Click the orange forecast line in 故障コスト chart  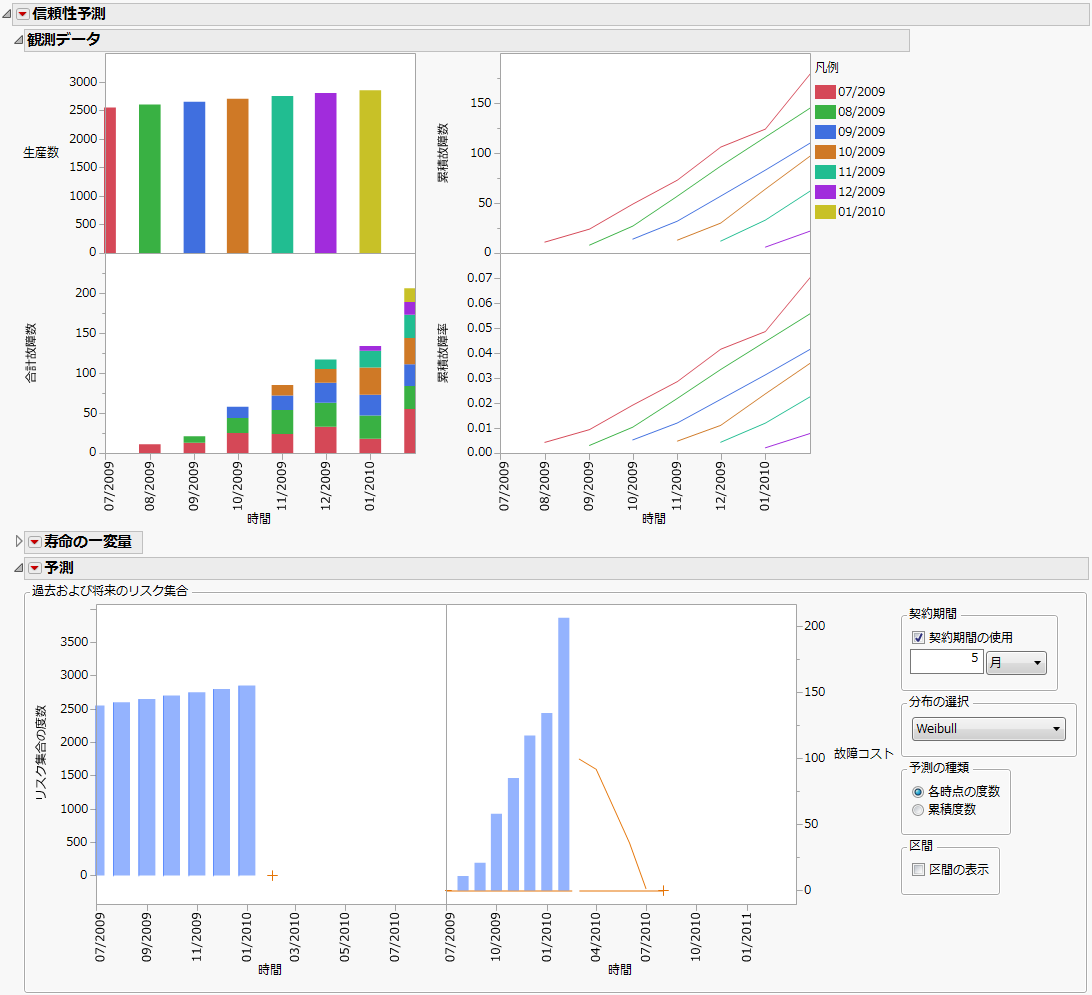613,806
